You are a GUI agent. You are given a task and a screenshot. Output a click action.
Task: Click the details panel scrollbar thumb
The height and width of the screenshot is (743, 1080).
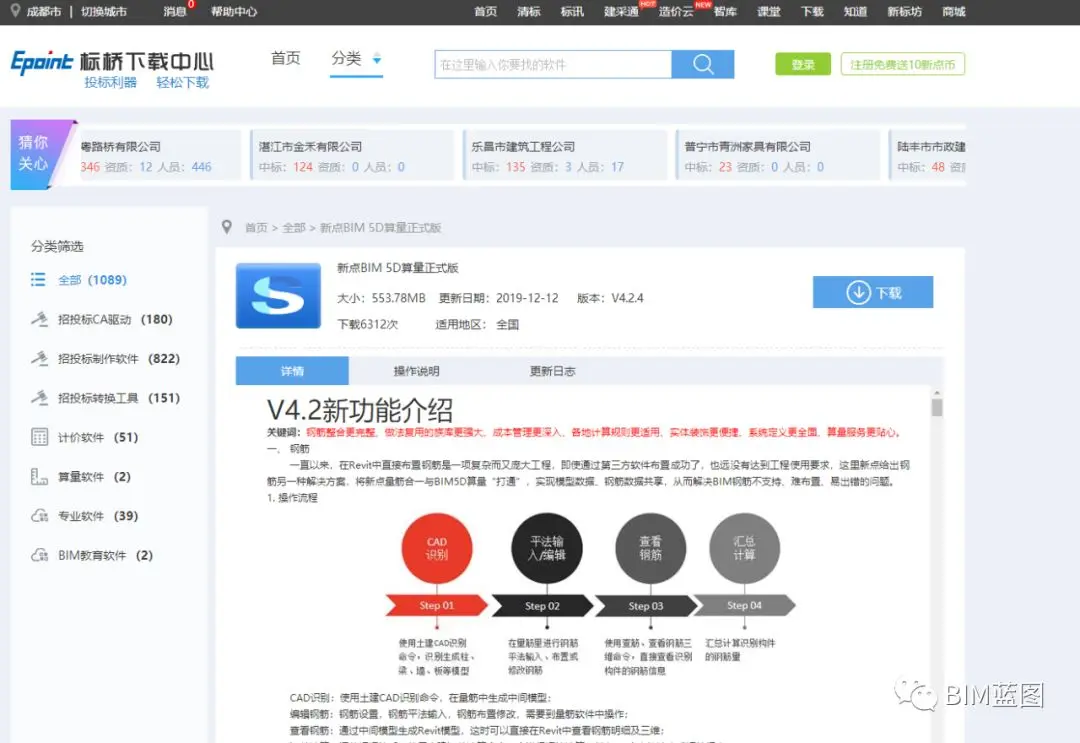pyautogui.click(x=937, y=407)
